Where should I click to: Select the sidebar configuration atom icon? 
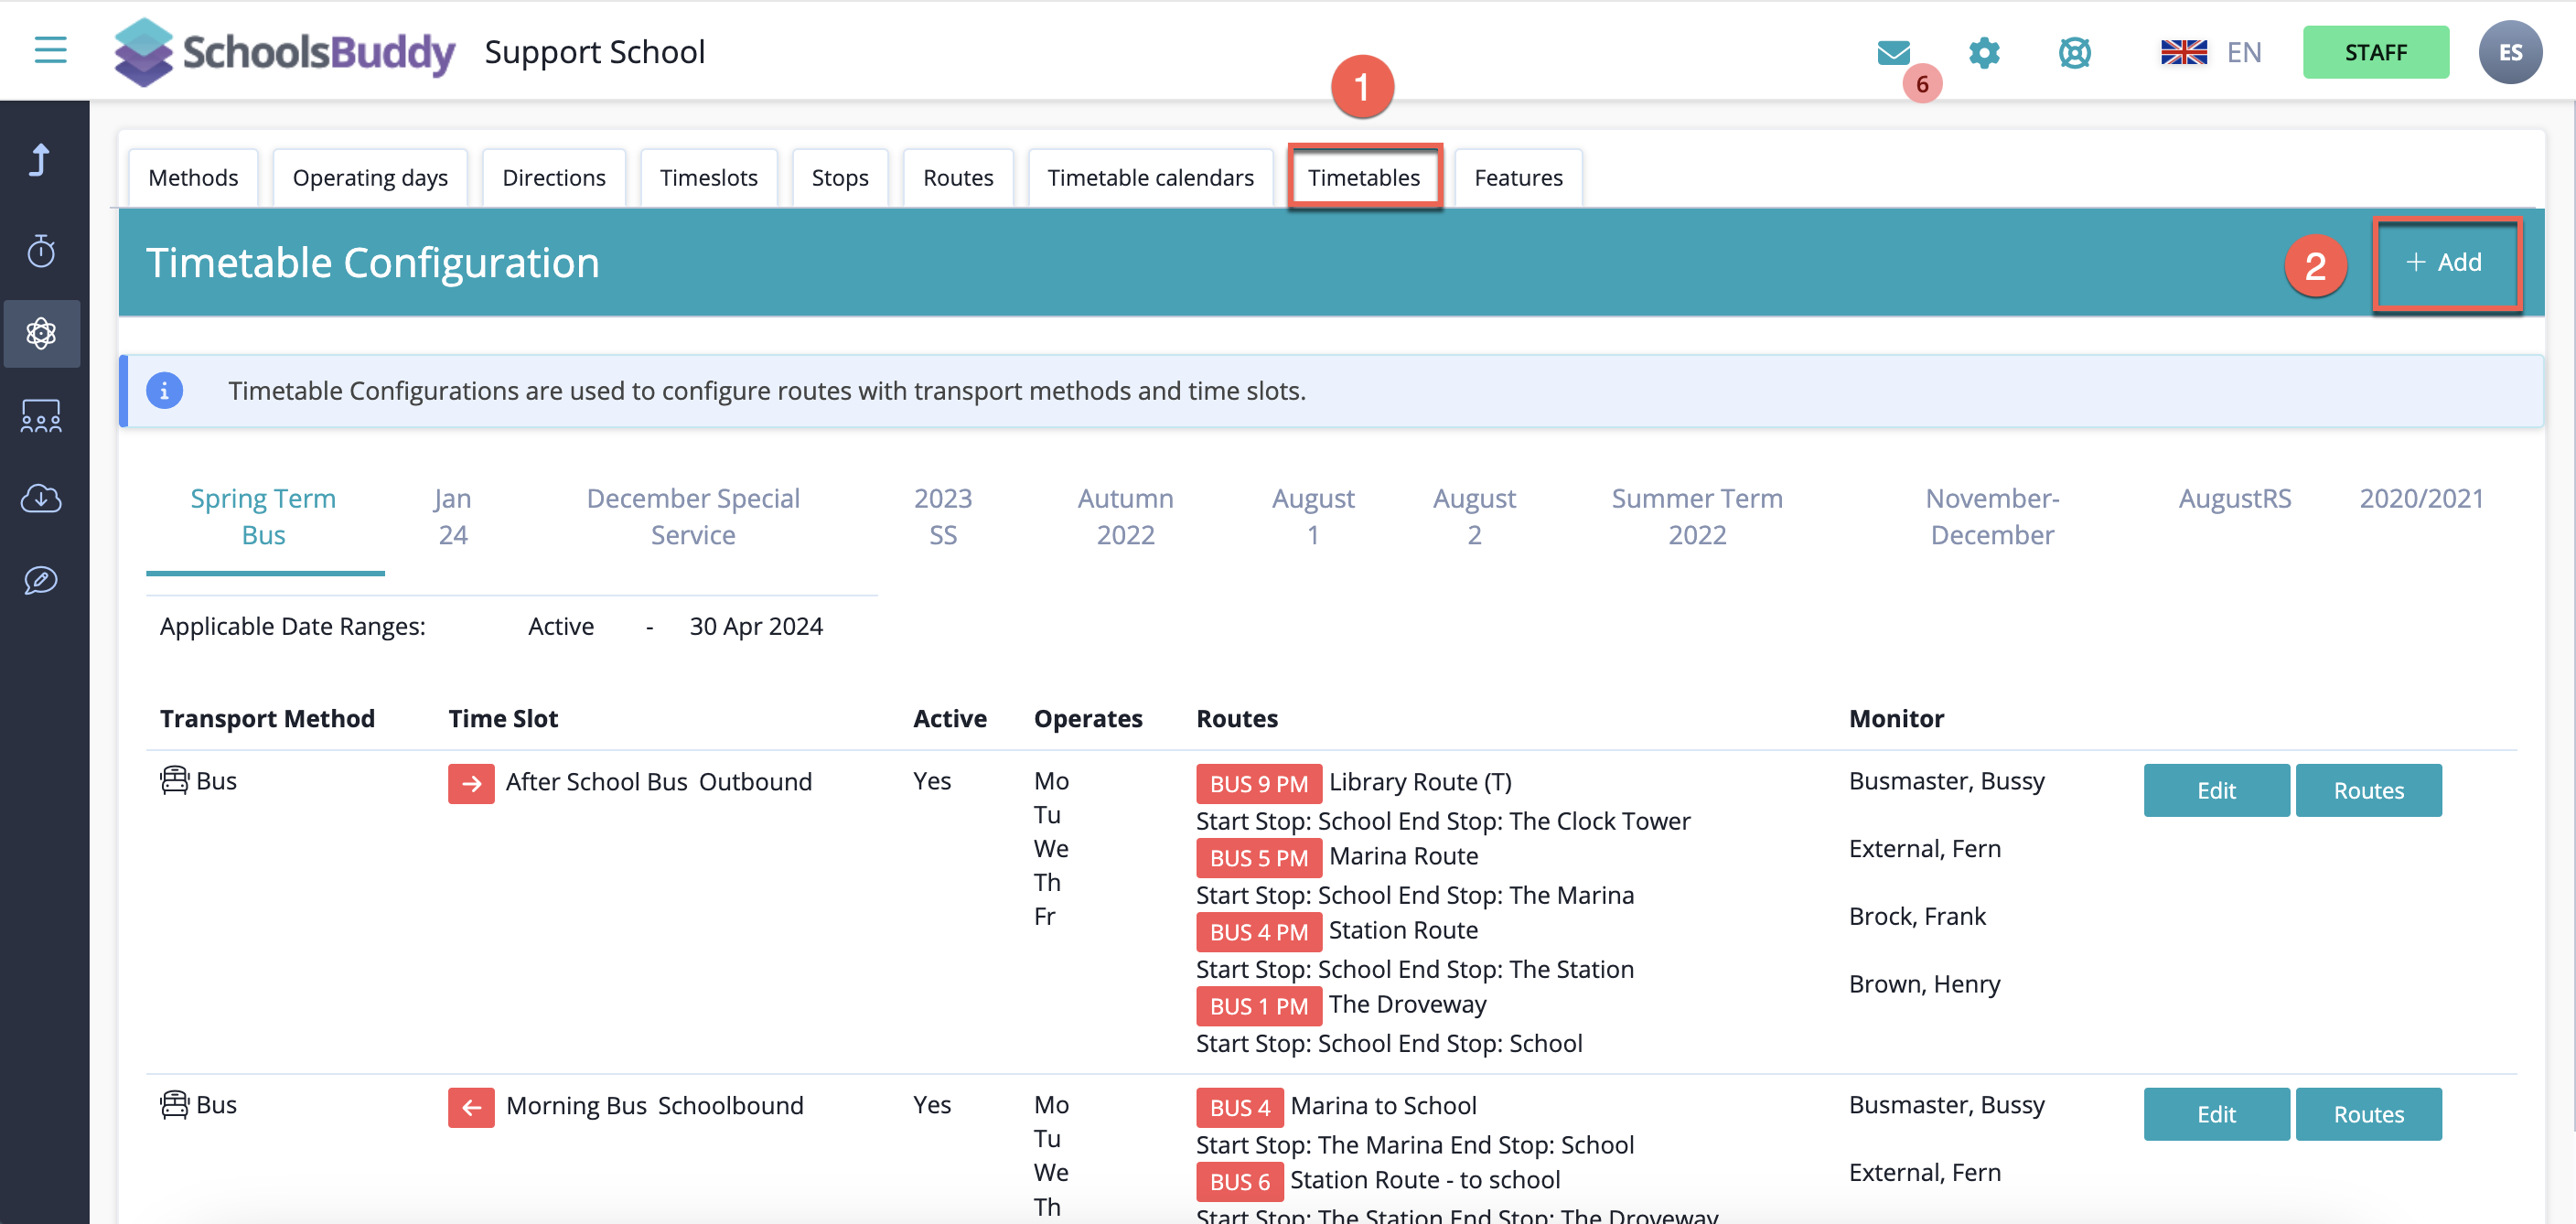tap(41, 333)
